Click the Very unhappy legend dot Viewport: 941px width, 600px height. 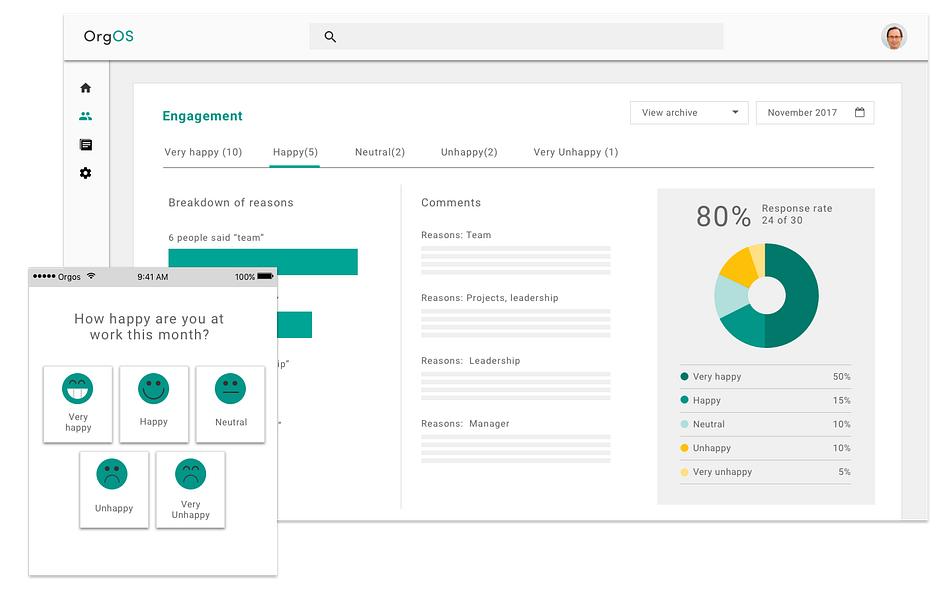tap(684, 472)
